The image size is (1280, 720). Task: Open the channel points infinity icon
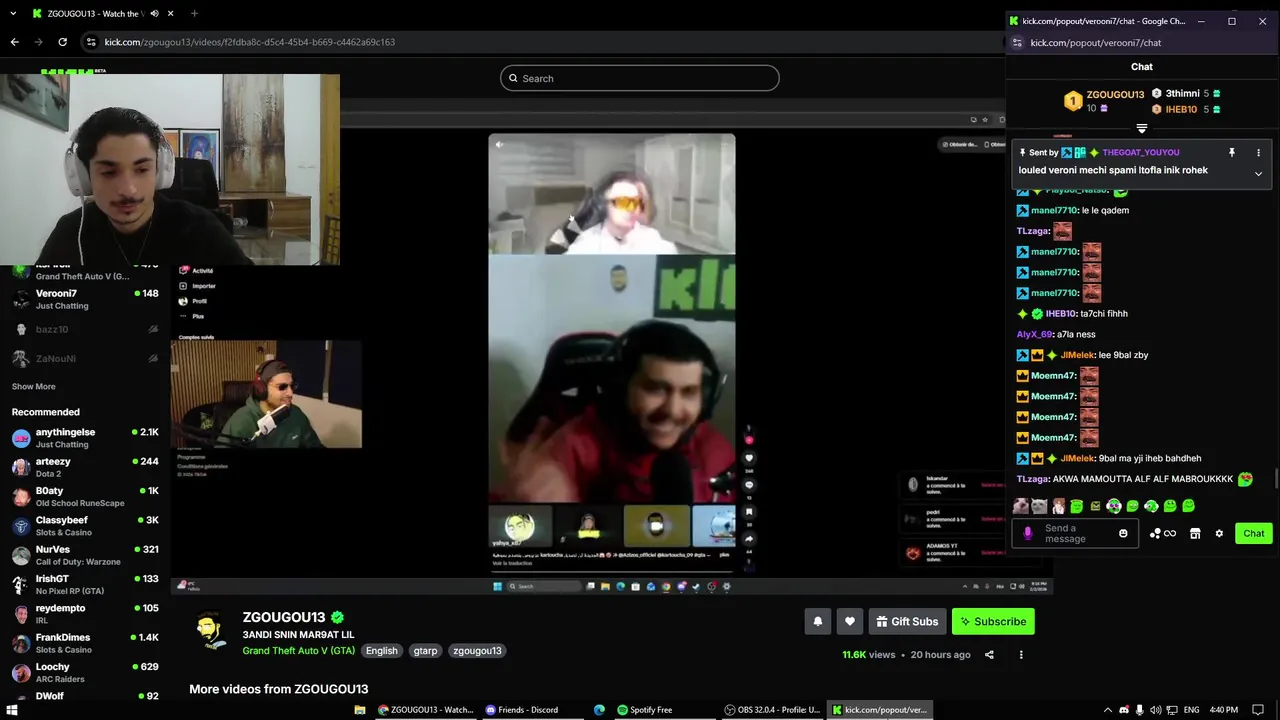coord(1163,534)
